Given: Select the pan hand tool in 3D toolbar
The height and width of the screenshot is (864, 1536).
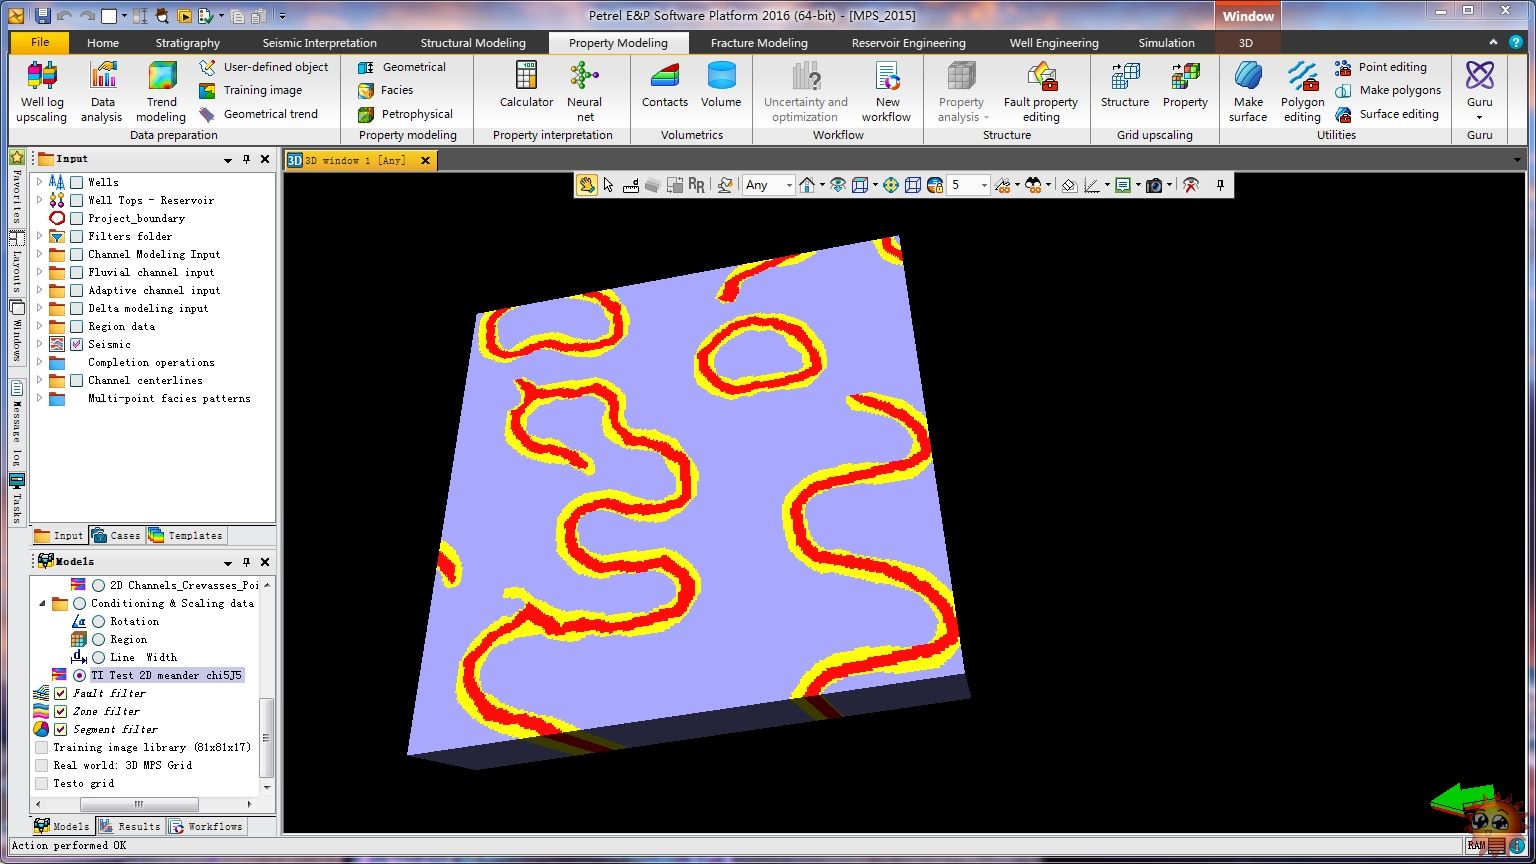Looking at the screenshot, I should [x=586, y=185].
